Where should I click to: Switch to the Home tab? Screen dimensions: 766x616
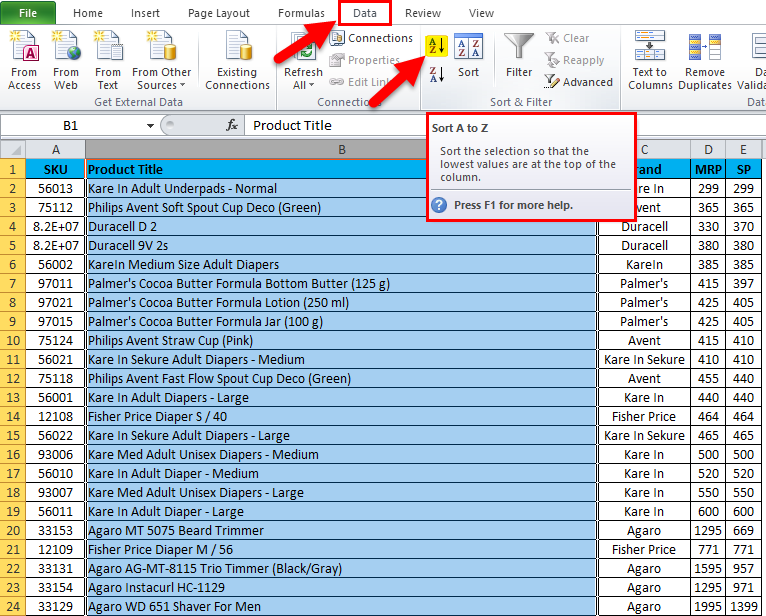(x=88, y=13)
